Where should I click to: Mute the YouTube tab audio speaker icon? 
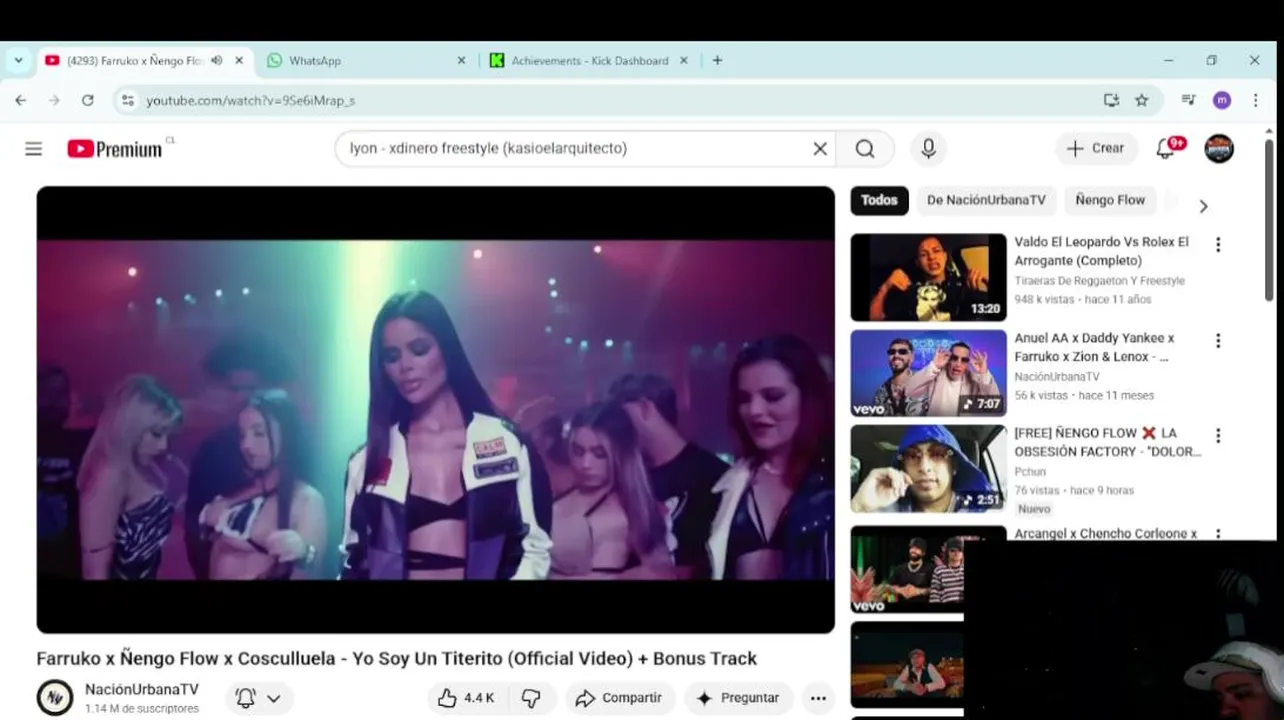tap(217, 60)
